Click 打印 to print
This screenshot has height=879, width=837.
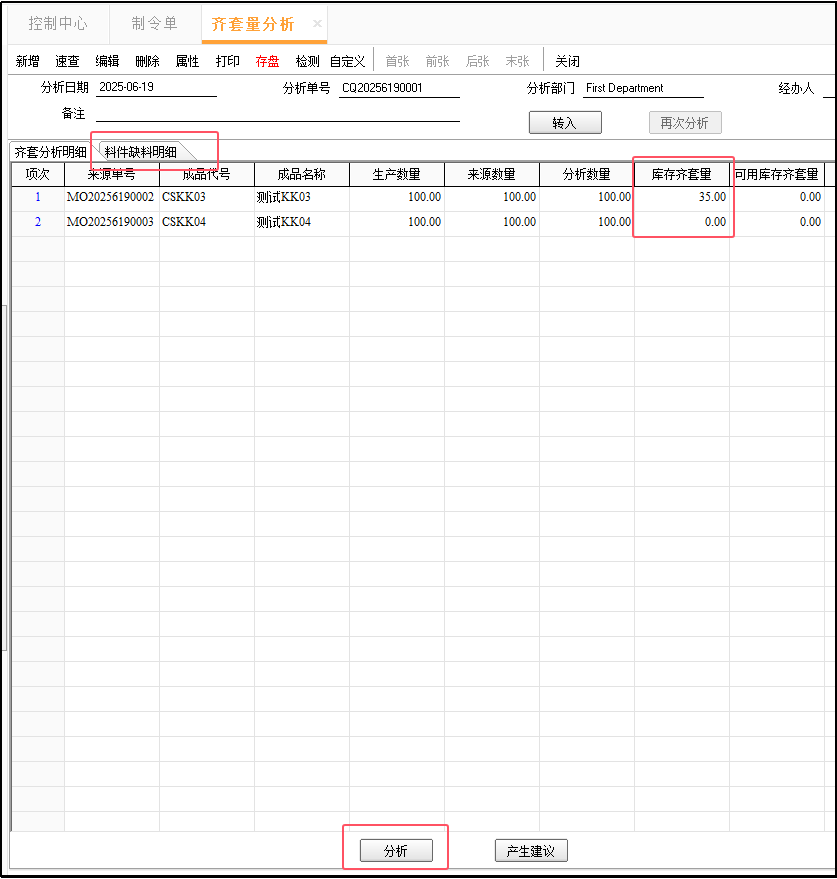pos(228,61)
